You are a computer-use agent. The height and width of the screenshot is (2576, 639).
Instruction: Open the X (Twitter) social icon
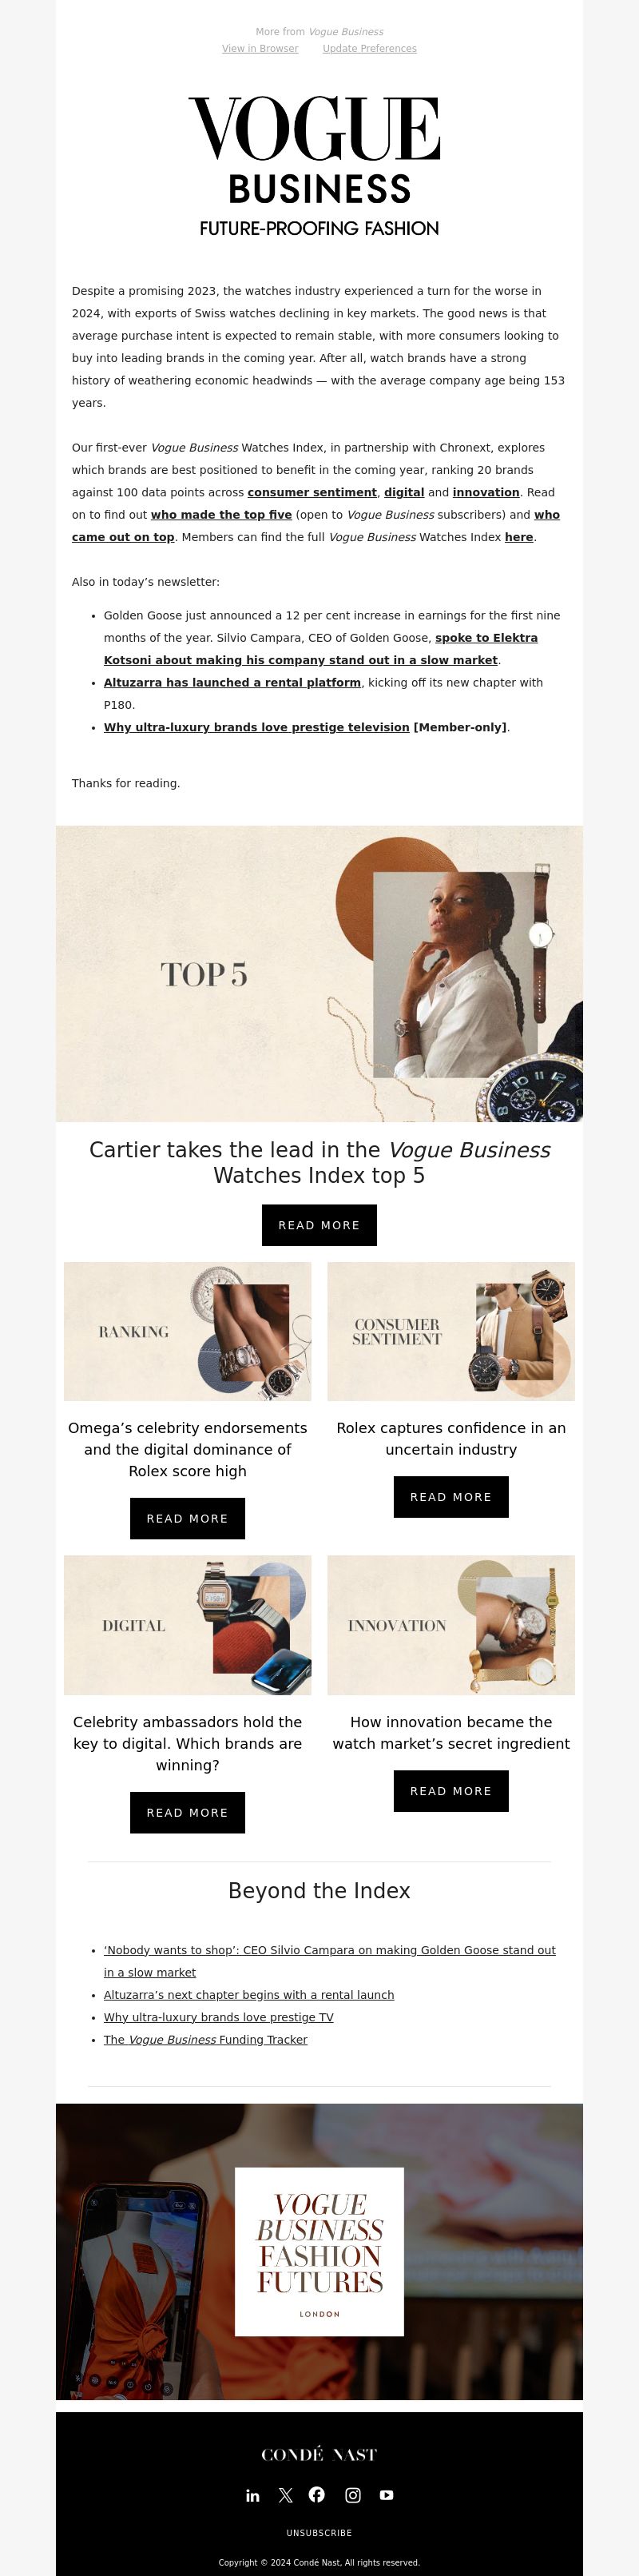tap(286, 2496)
